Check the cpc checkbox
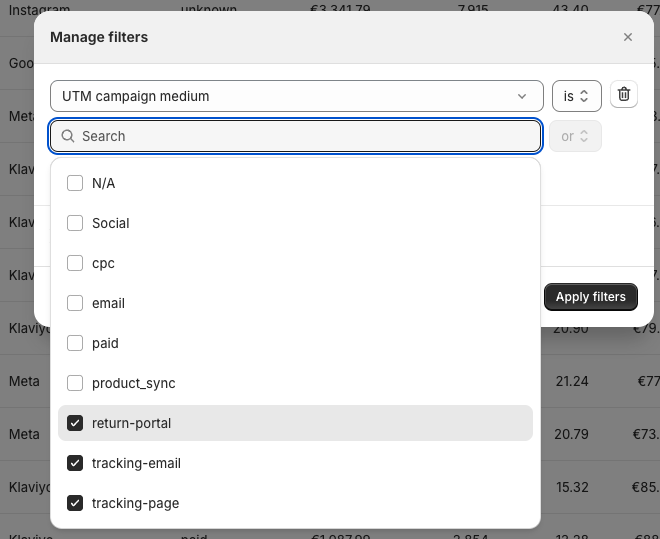 click(x=75, y=263)
